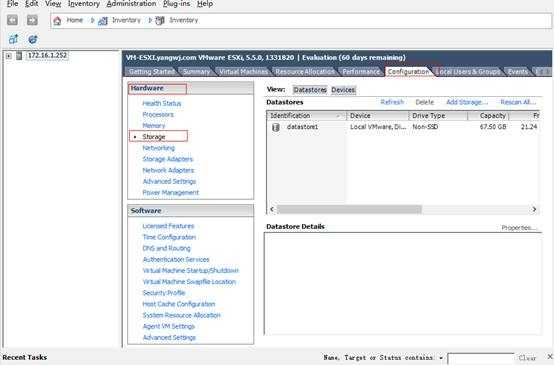Open Networking under Hardware
The image size is (554, 365).
coord(159,148)
